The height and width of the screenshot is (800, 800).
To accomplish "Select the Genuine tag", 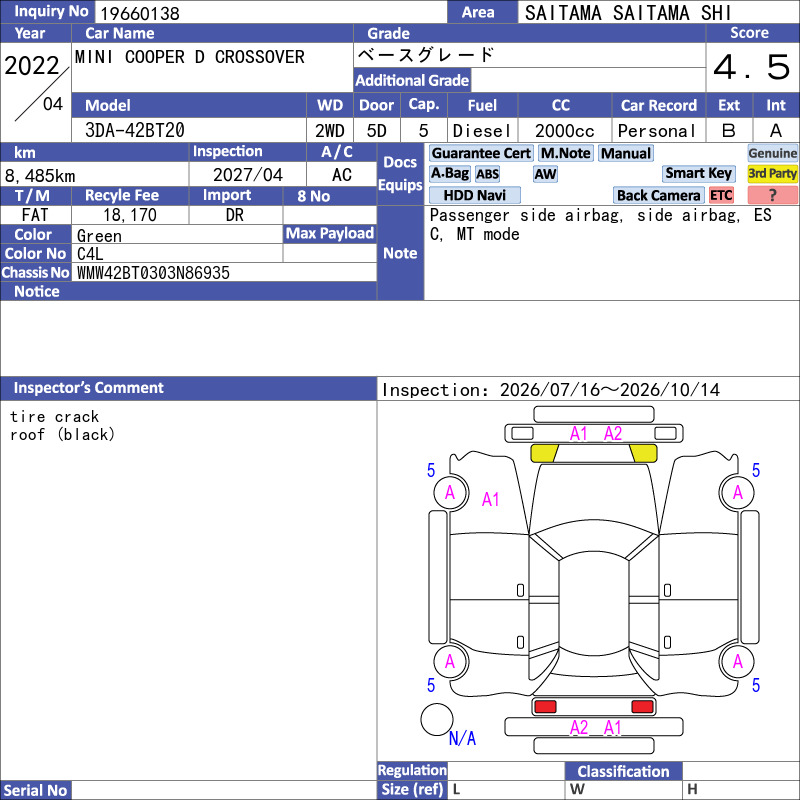I will pyautogui.click(x=772, y=154).
